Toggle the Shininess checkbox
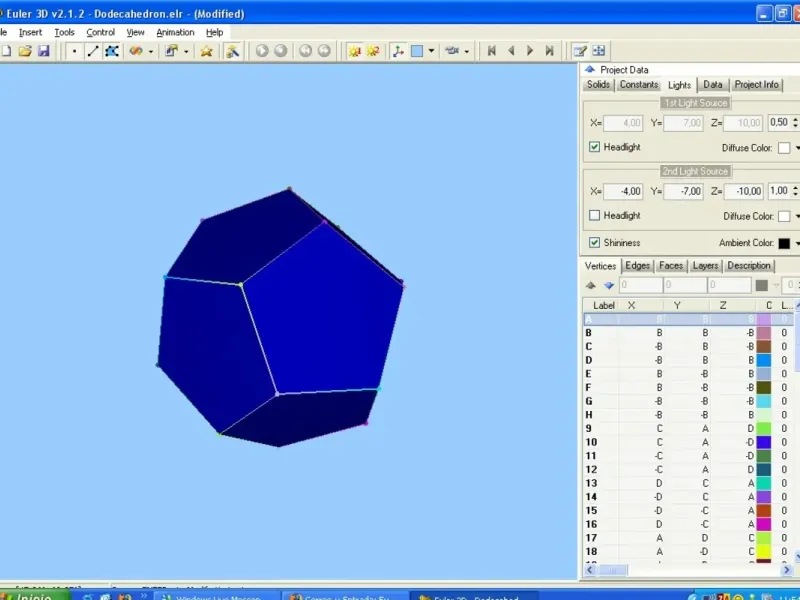 (595, 243)
